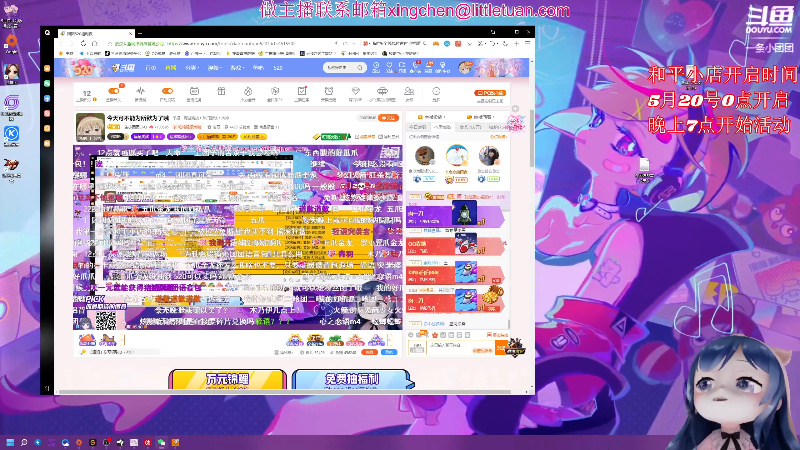Click the orange PC button in the toolbar's right end
The height and width of the screenshot is (450, 800).
(490, 93)
